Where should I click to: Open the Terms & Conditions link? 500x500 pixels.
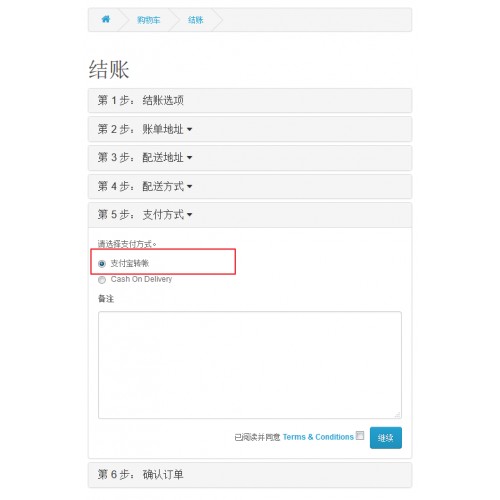pos(318,437)
